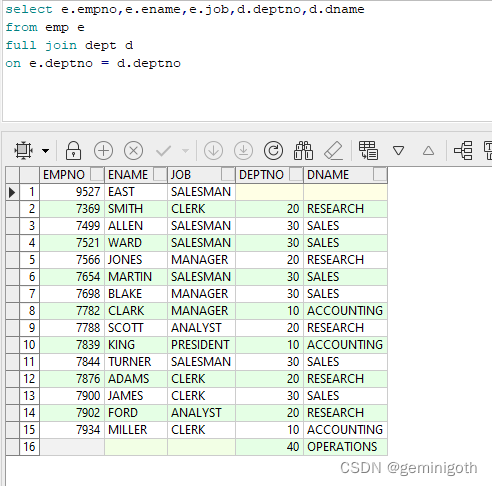Screen dimensions: 492x486
Task: Open the select-grid dropdown arrow
Action: (x=46, y=151)
